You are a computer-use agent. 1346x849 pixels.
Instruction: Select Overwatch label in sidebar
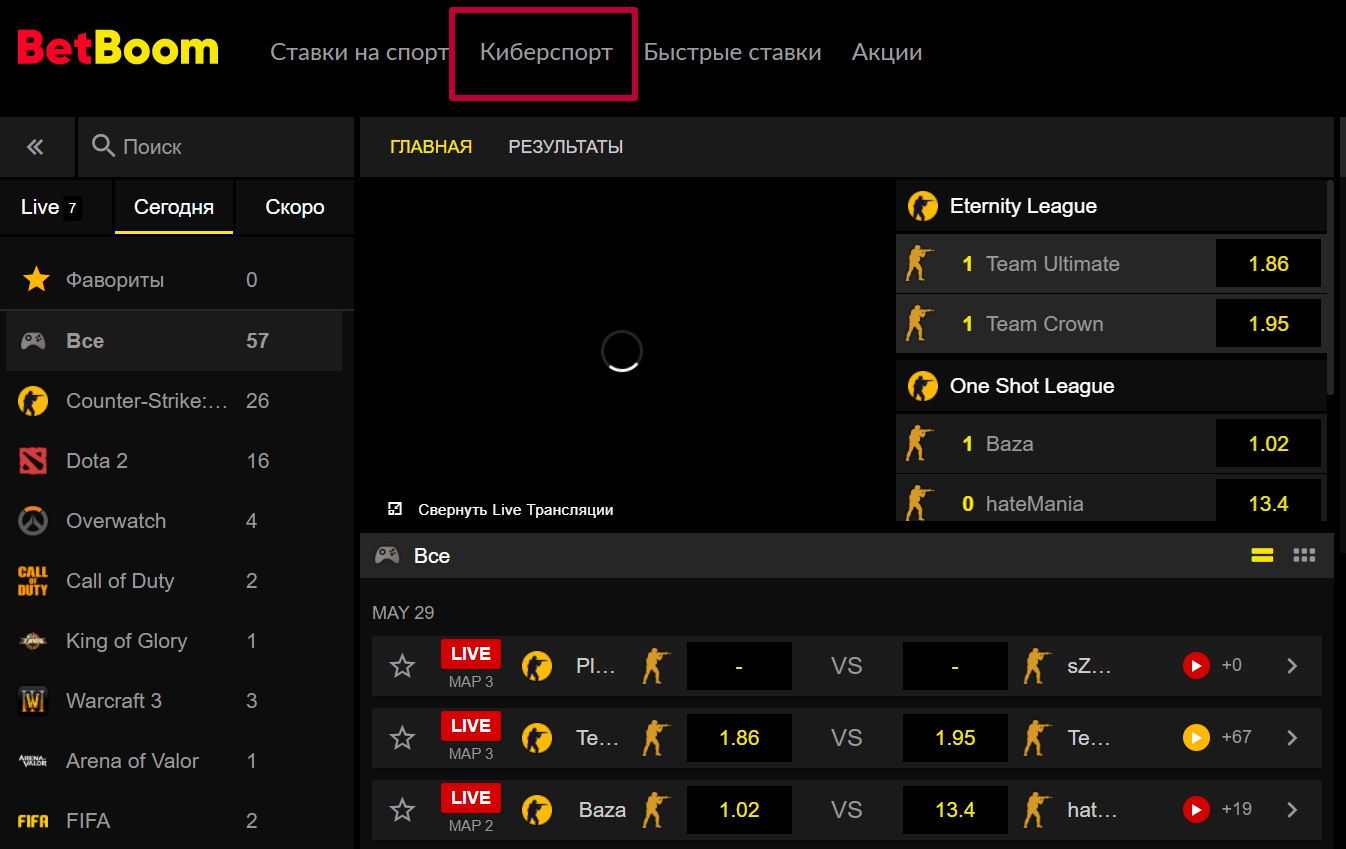116,521
